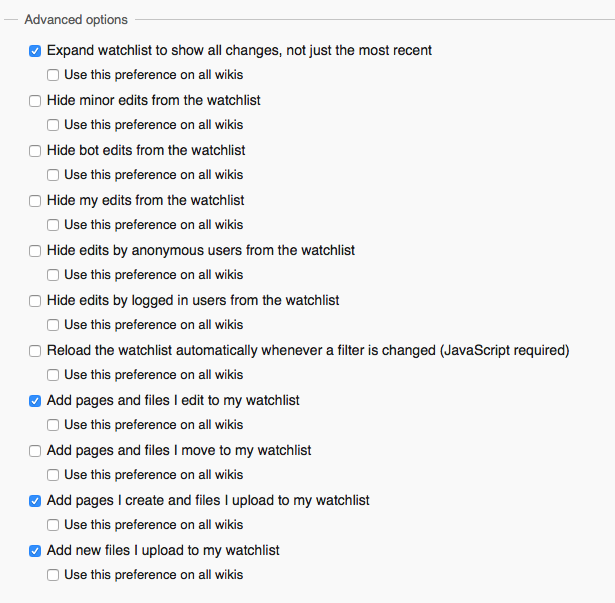
Task: Tick all-wikis box under anonymous users option
Action: click(53, 275)
